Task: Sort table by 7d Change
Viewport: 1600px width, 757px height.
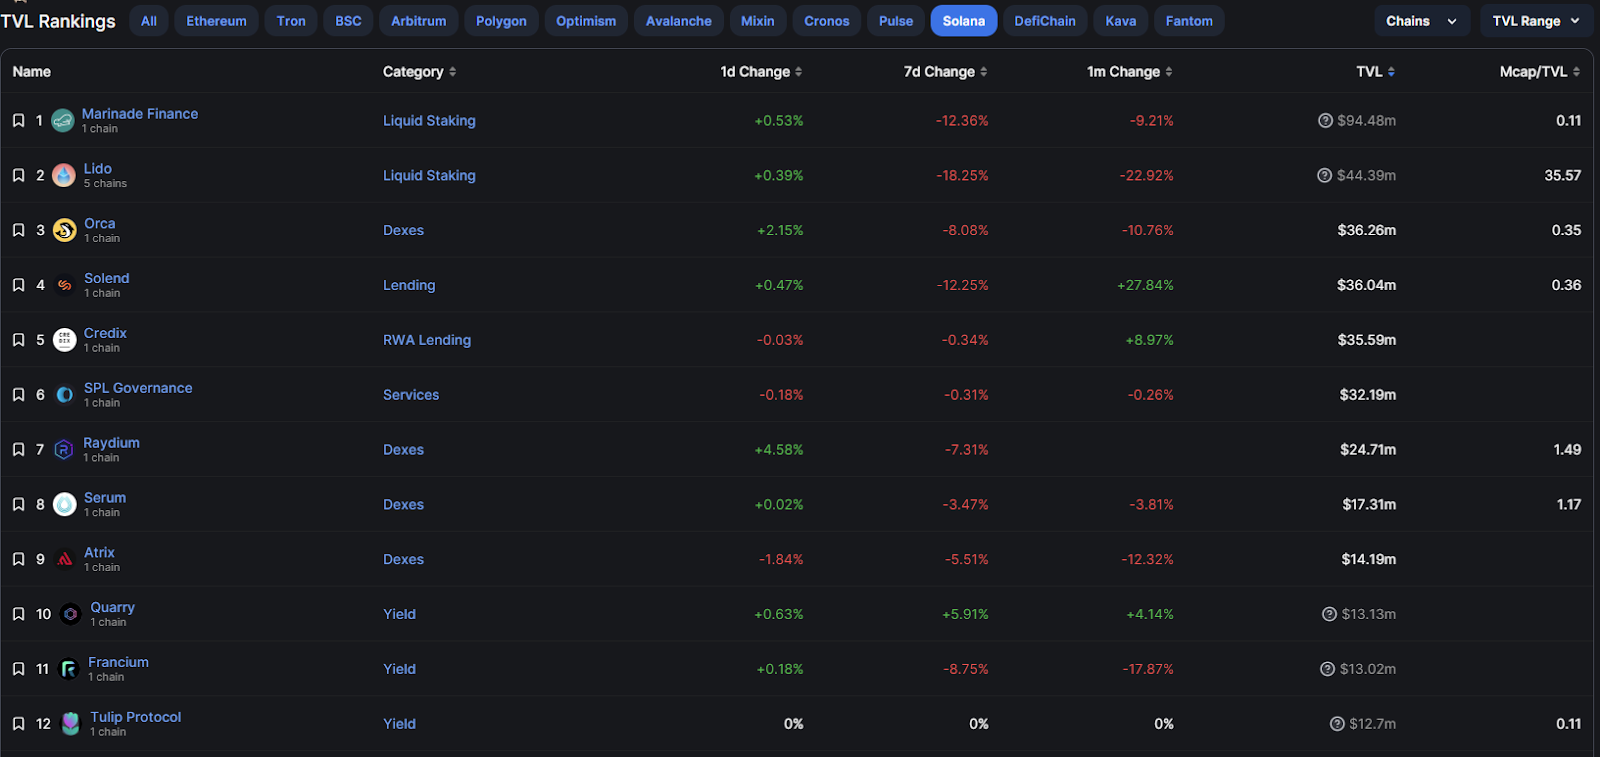Action: point(946,72)
